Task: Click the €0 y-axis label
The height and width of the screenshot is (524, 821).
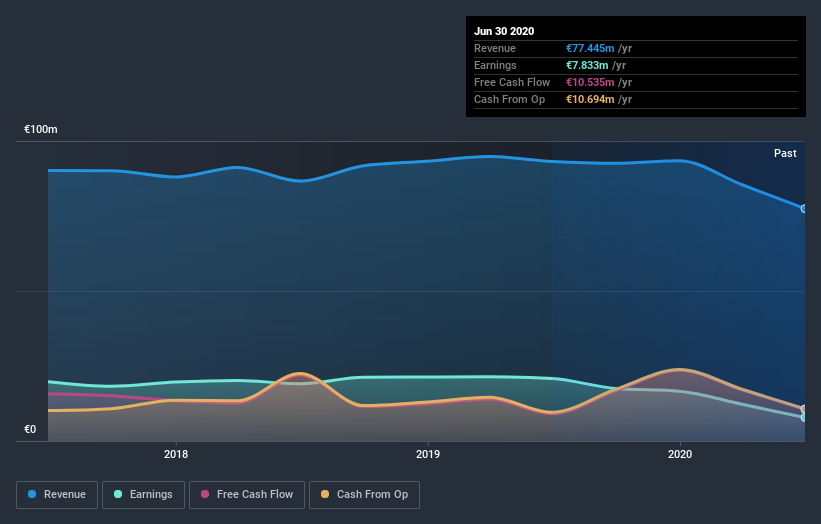Action: pyautogui.click(x=30, y=429)
